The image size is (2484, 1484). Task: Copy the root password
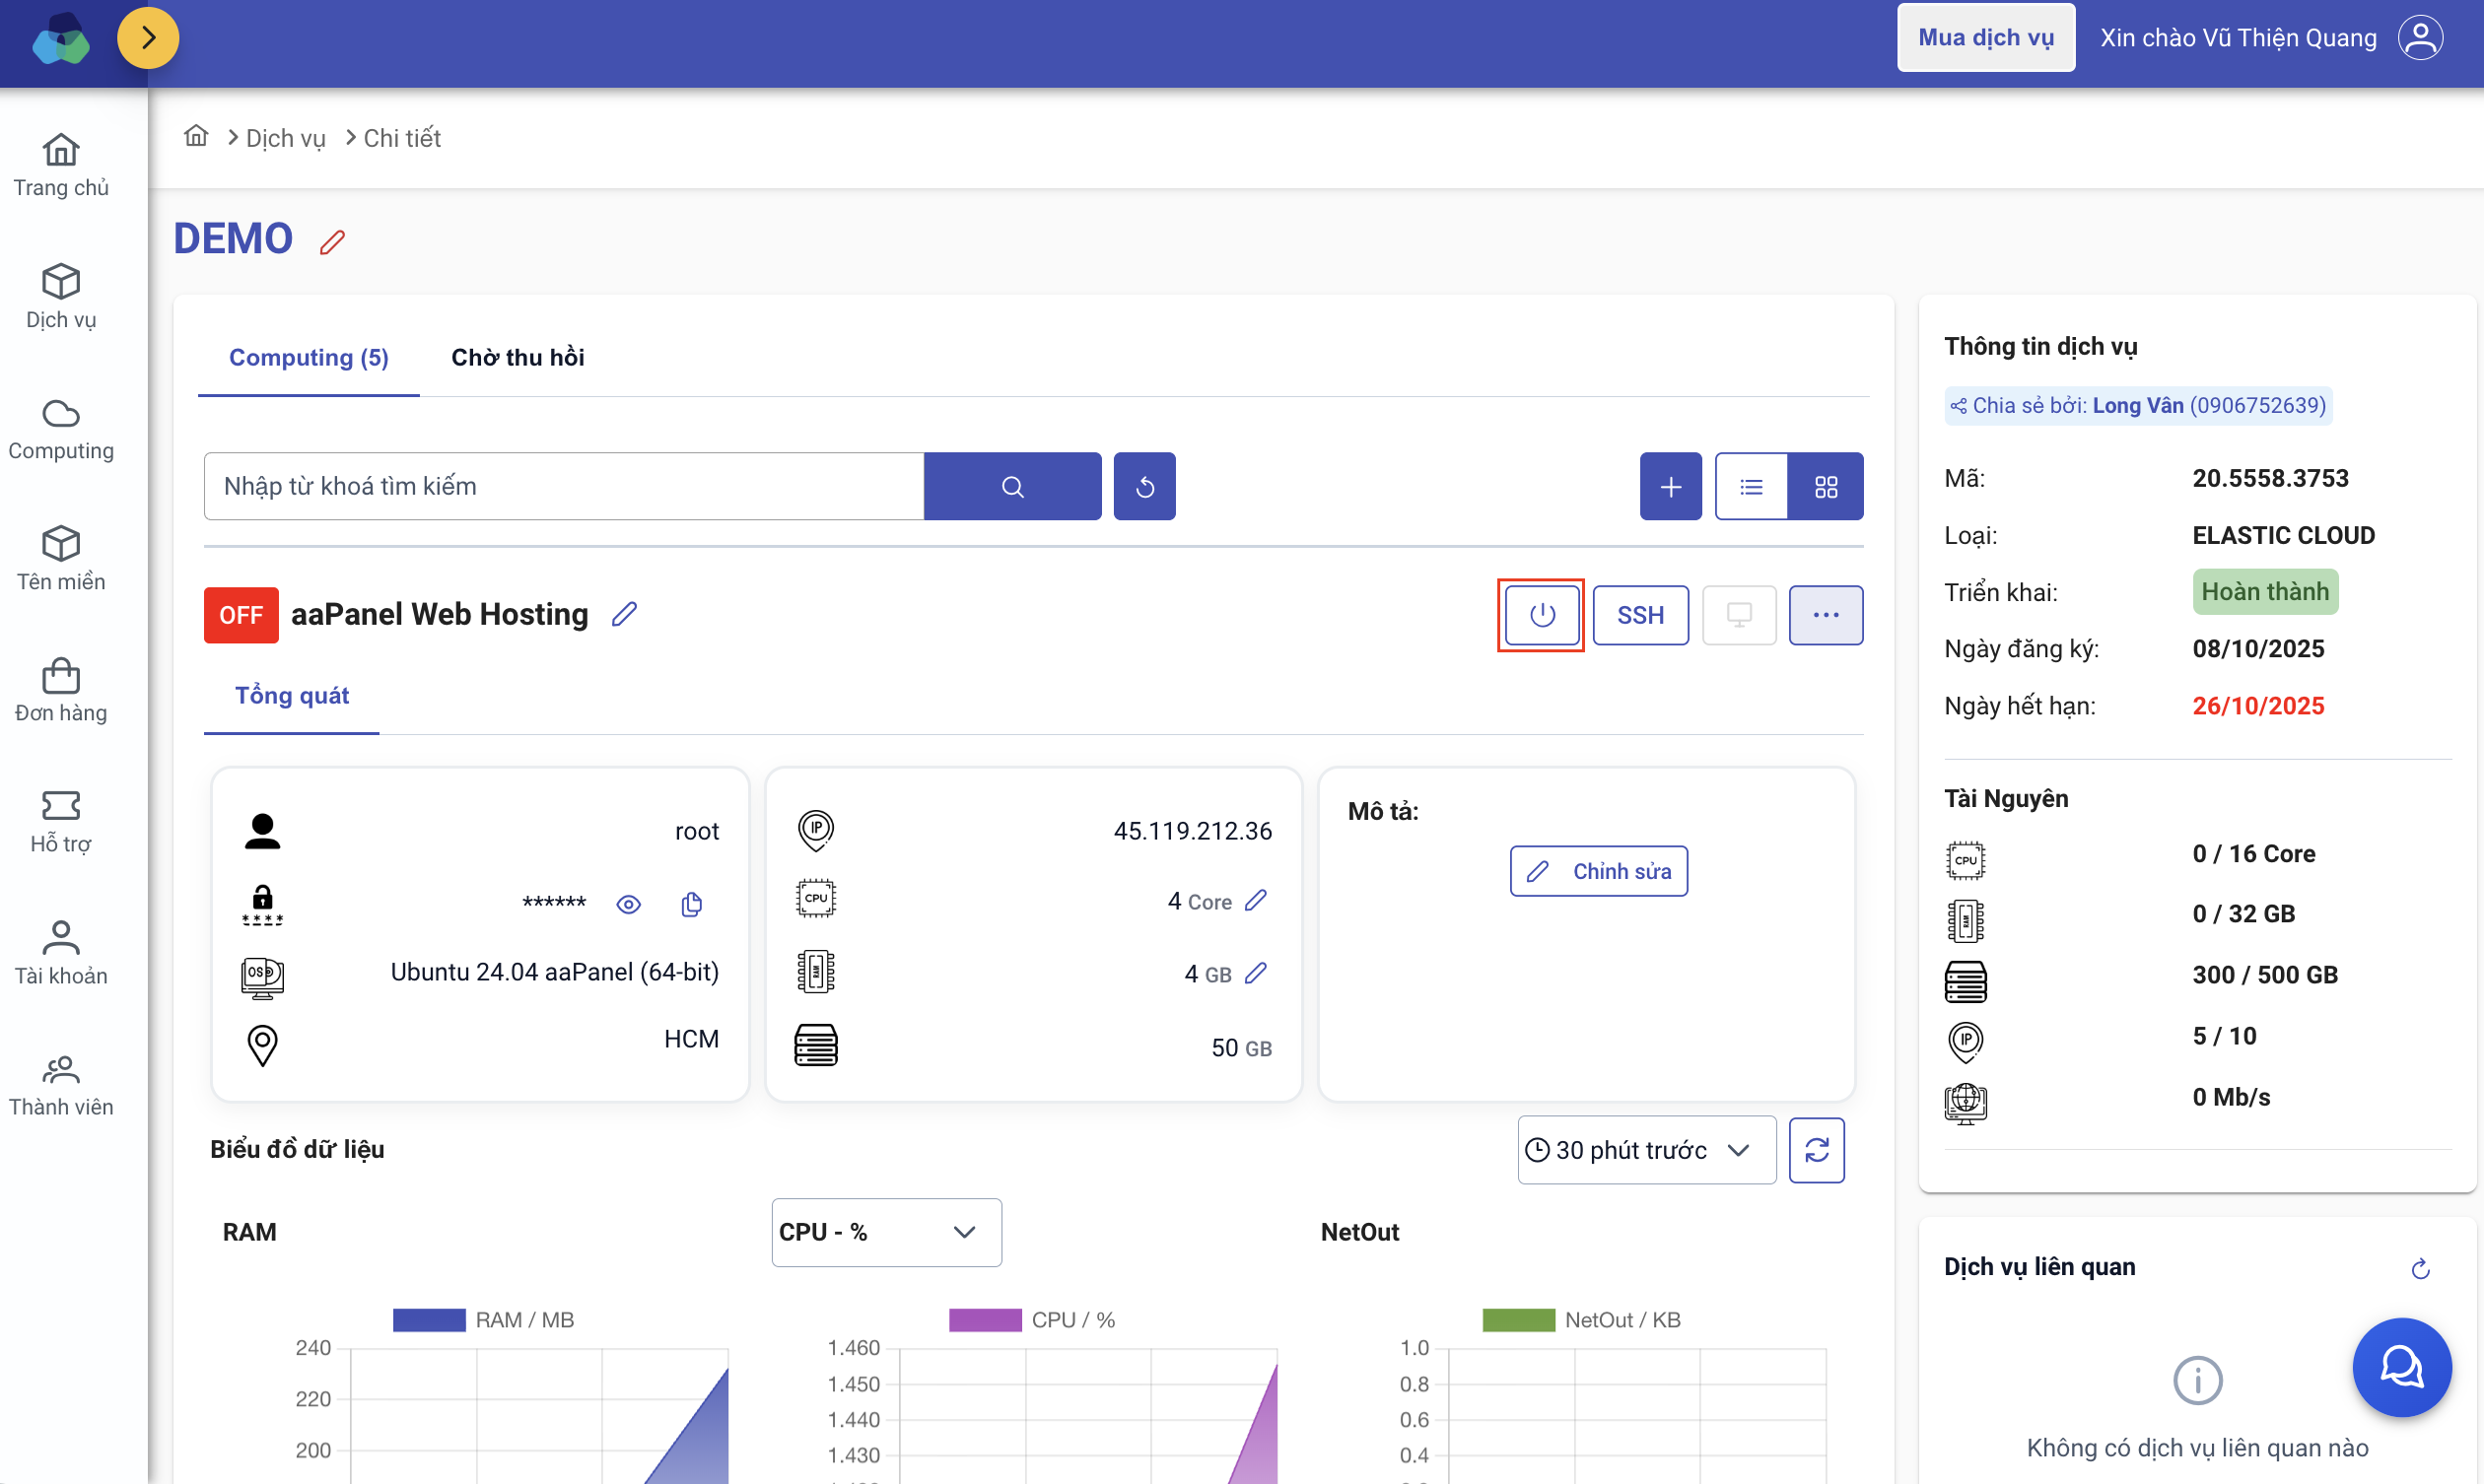click(x=691, y=904)
